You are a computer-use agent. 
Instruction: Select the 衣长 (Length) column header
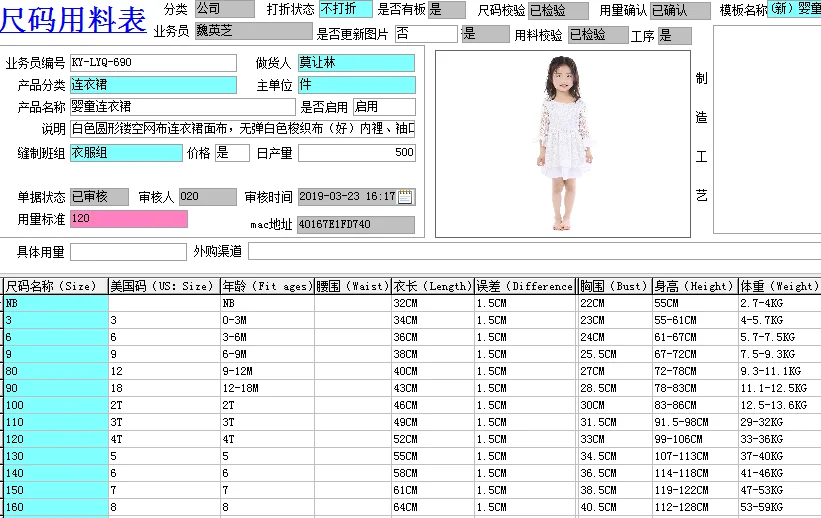pyautogui.click(x=433, y=286)
